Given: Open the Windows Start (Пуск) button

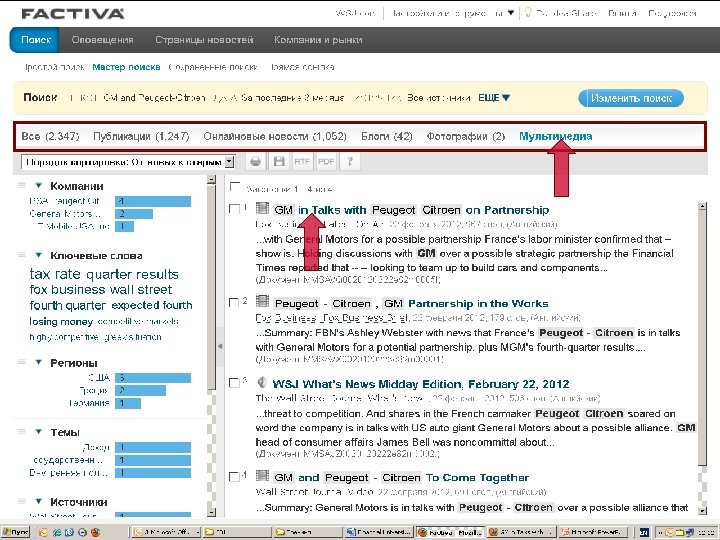Looking at the screenshot, I should [15, 532].
